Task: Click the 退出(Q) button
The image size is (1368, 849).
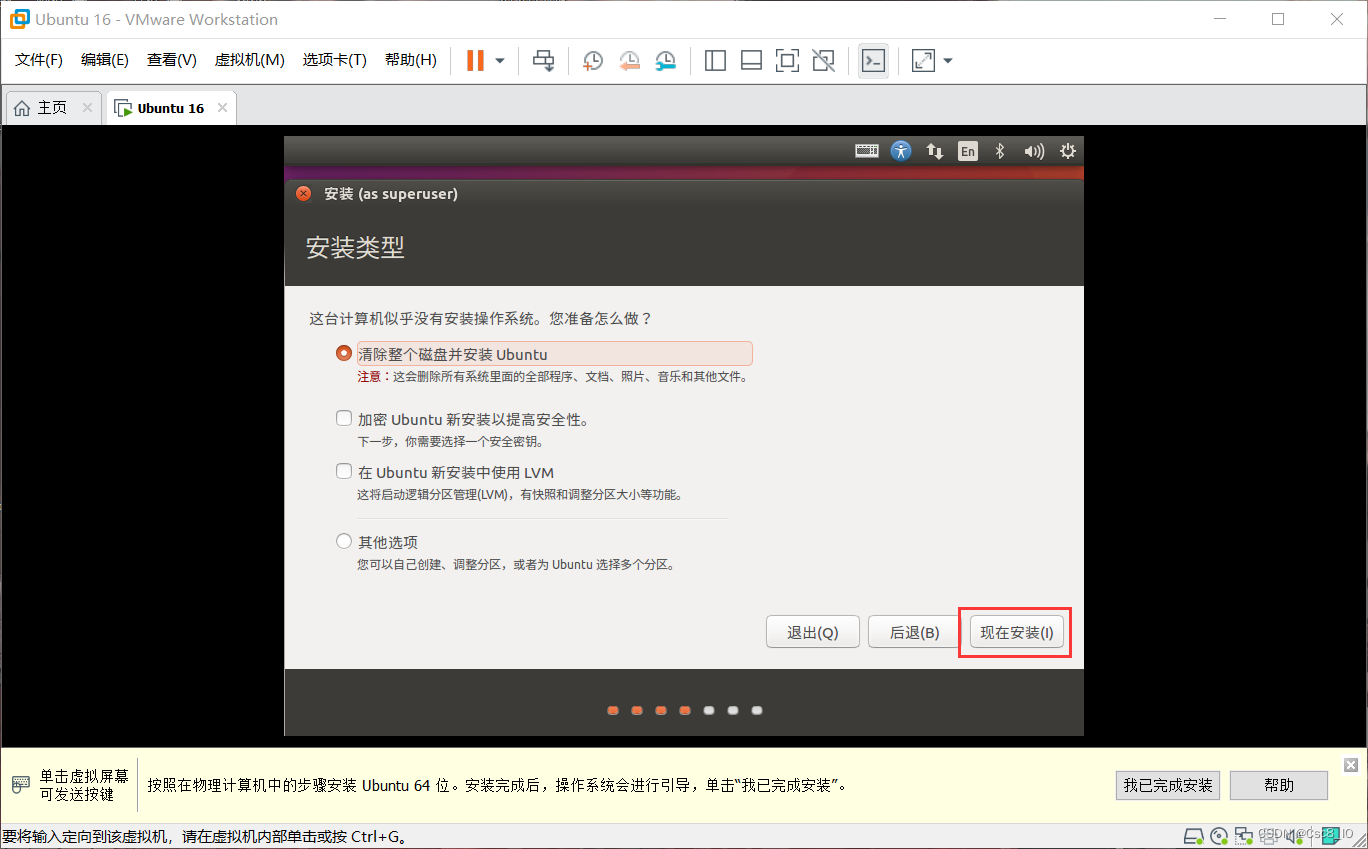Action: [812, 632]
